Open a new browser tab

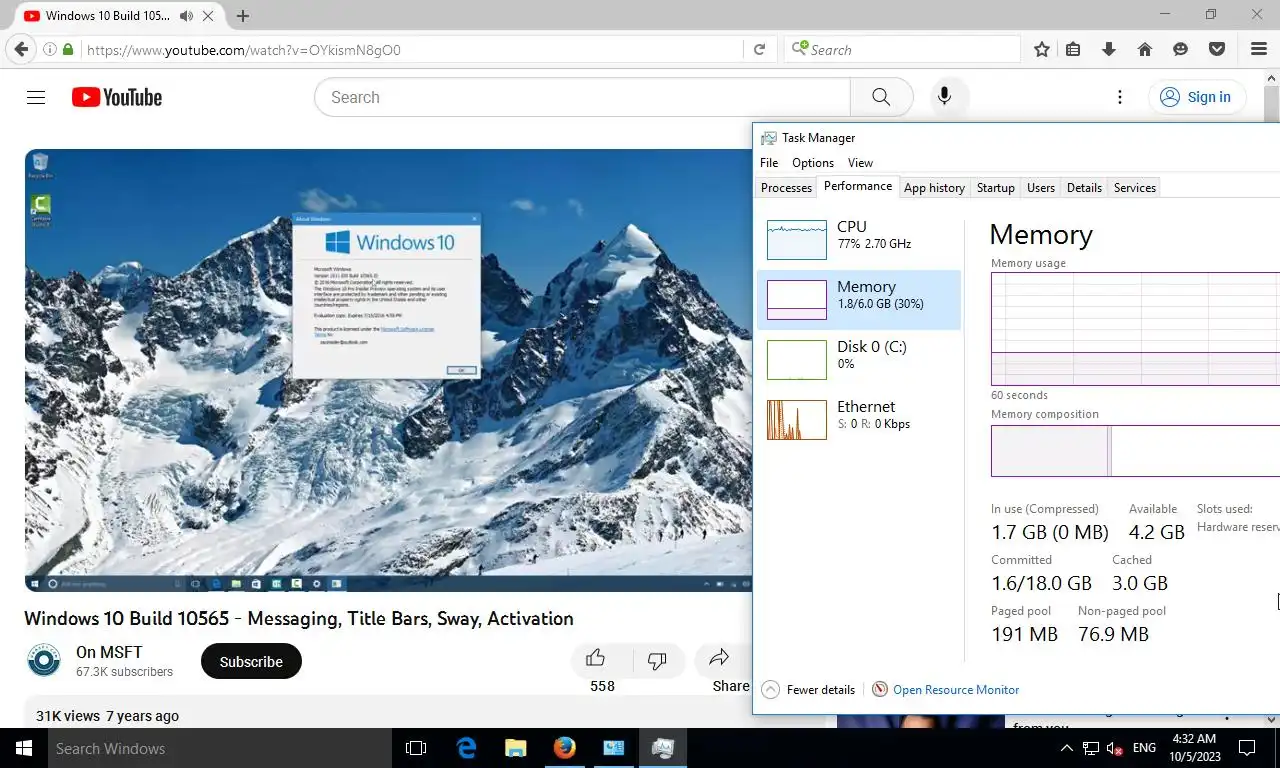click(242, 16)
